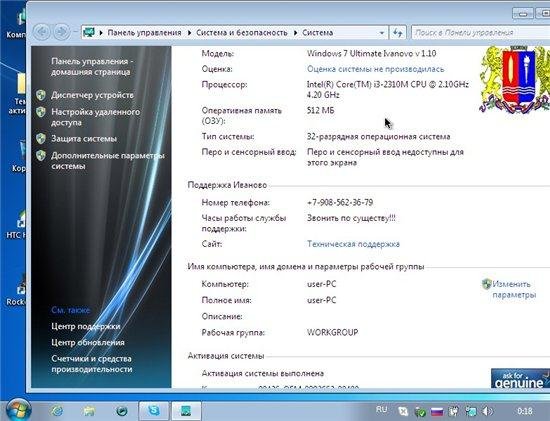Viewport: 550px width, 421px height.
Task: Open the Windows Start menu
Action: pyautogui.click(x=19, y=410)
